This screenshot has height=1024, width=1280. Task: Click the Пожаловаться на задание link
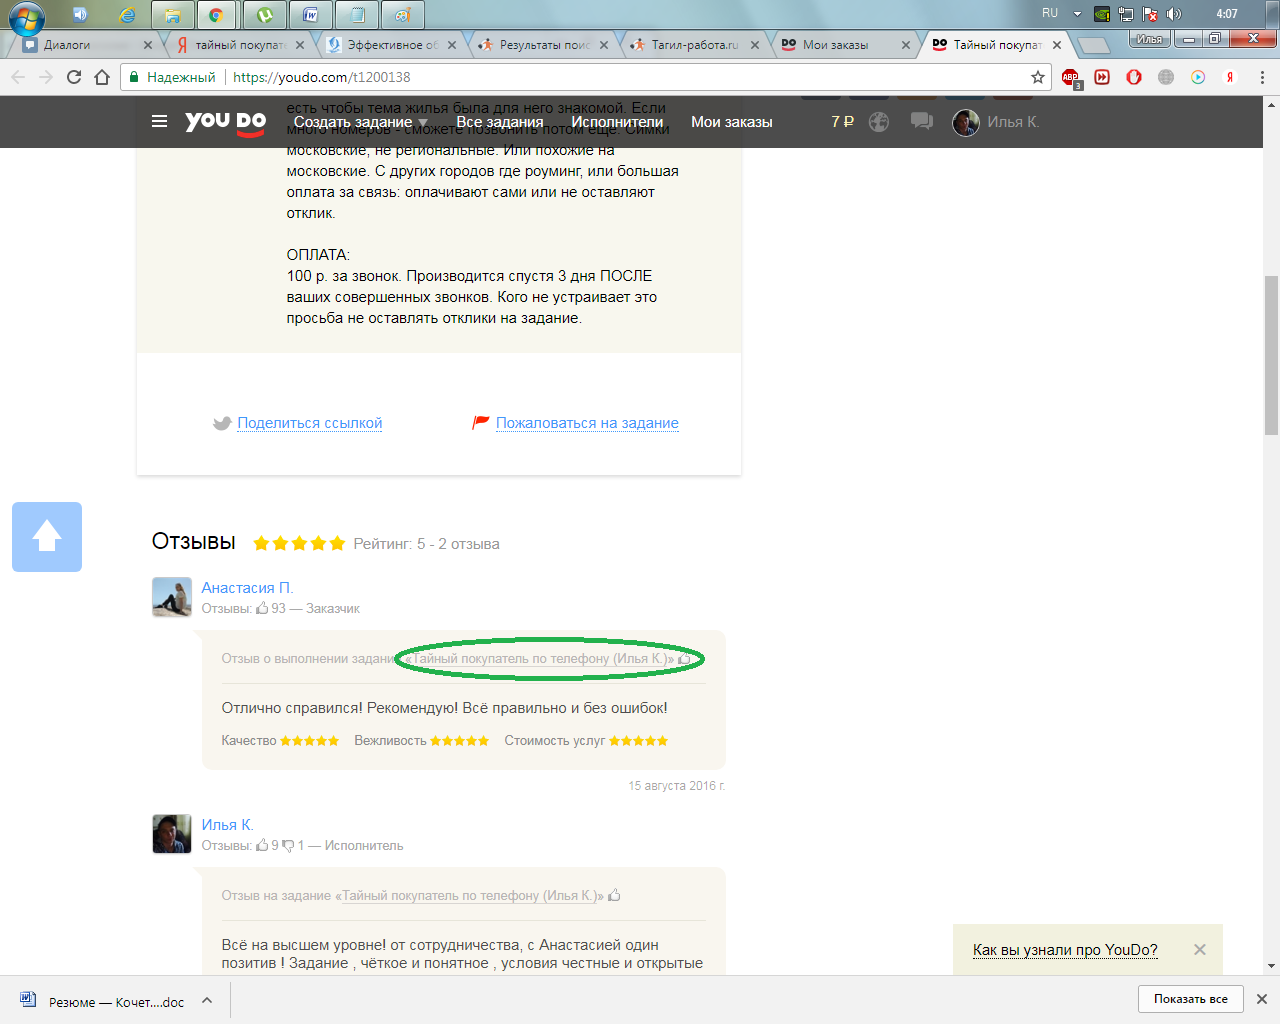coord(587,423)
